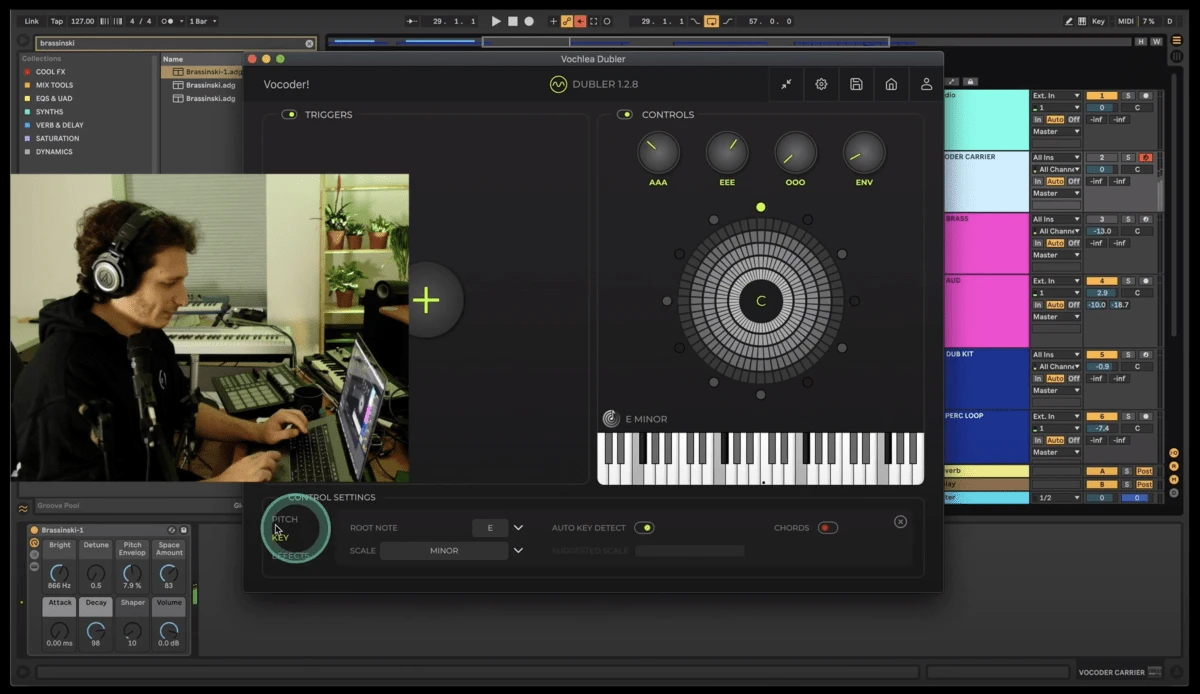Add a new trigger with plus button
This screenshot has height=694, width=1200.
tap(427, 299)
